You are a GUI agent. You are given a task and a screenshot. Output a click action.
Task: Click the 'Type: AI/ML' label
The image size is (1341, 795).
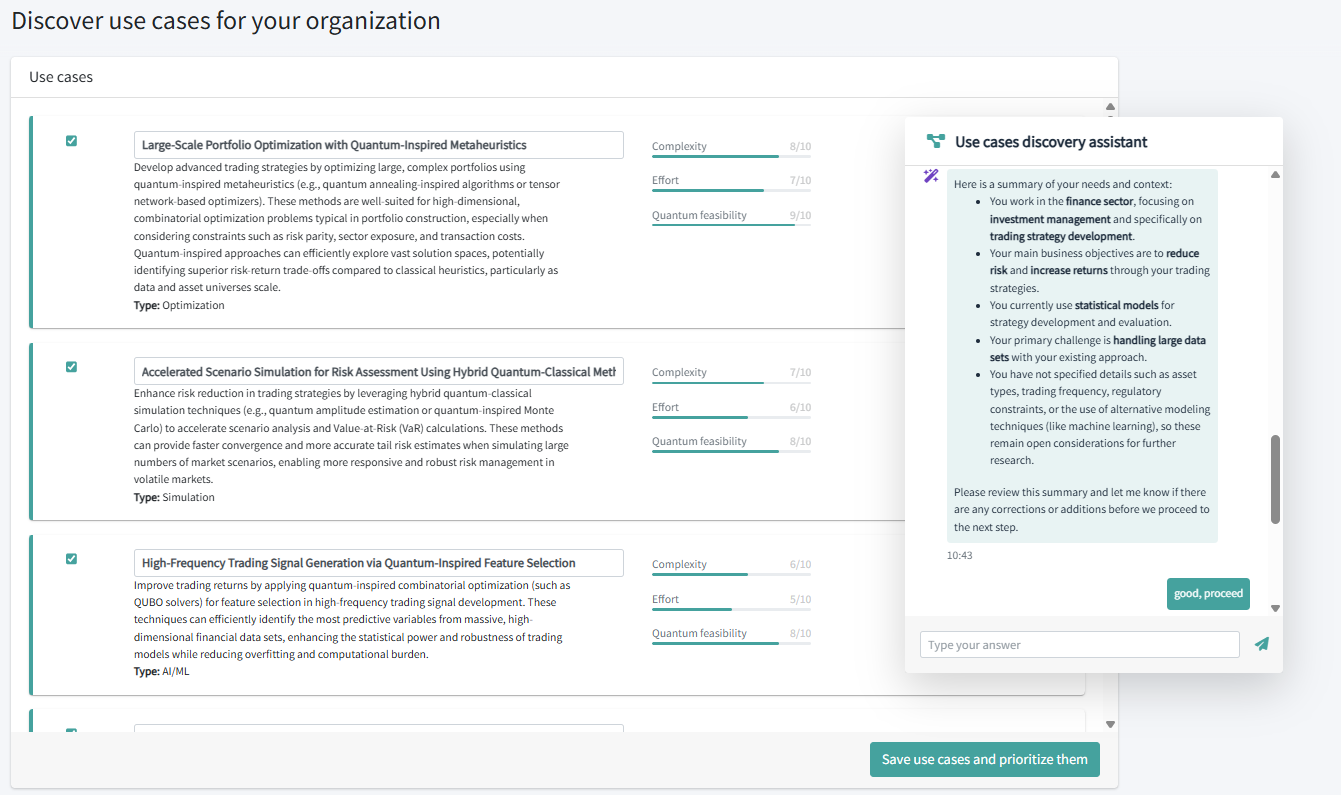[161, 671]
